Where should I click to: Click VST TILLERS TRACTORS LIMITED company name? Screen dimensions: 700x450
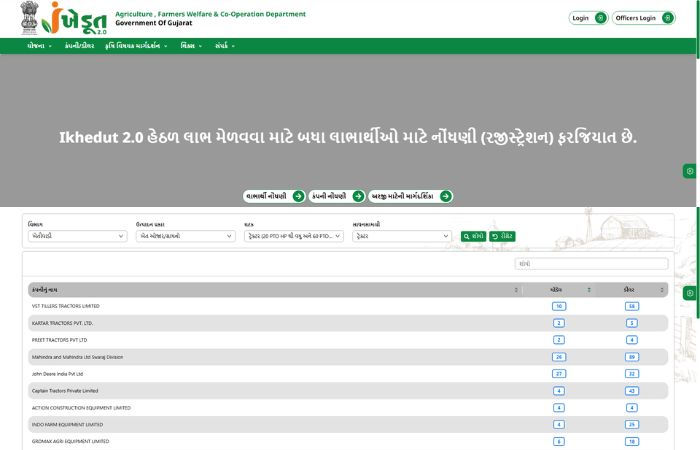66,306
